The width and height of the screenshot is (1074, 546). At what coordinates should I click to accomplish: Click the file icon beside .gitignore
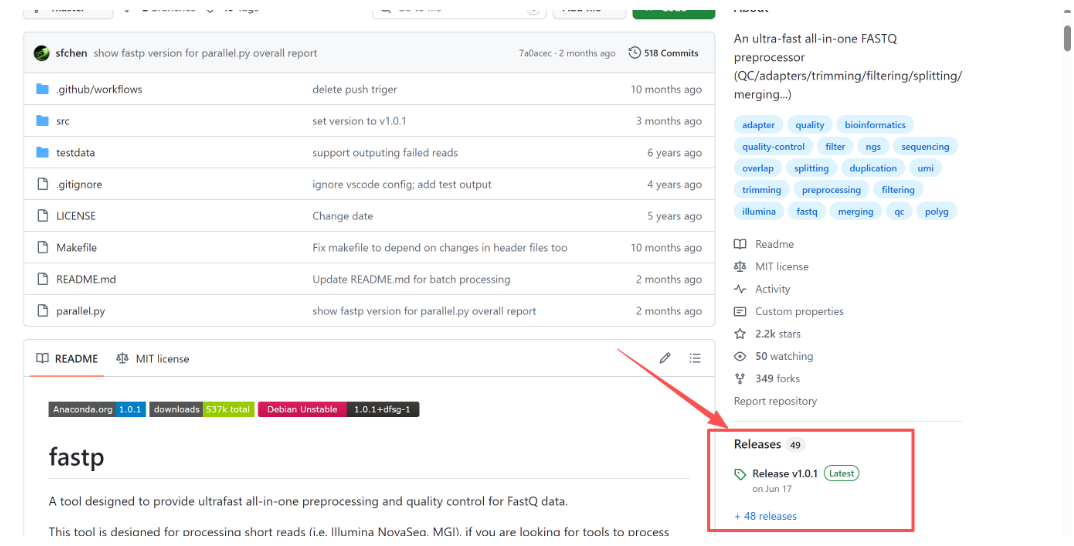[42, 184]
